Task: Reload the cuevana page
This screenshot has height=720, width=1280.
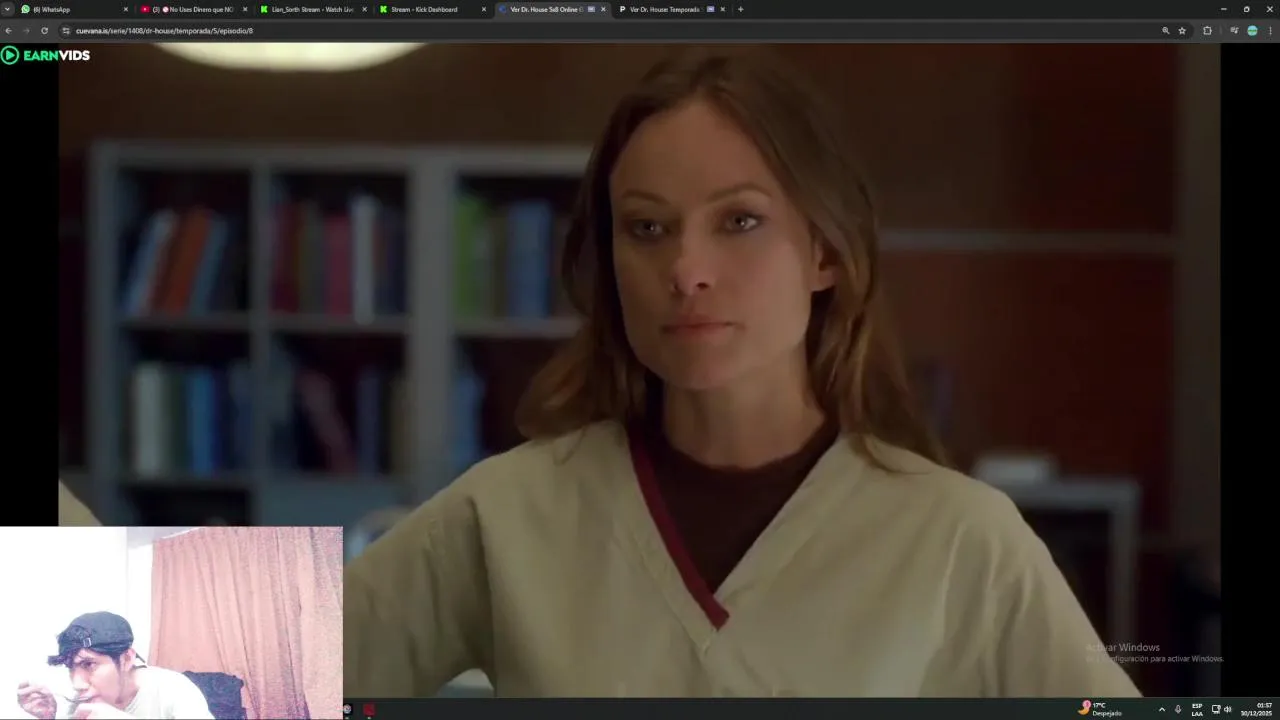Action: point(44,31)
